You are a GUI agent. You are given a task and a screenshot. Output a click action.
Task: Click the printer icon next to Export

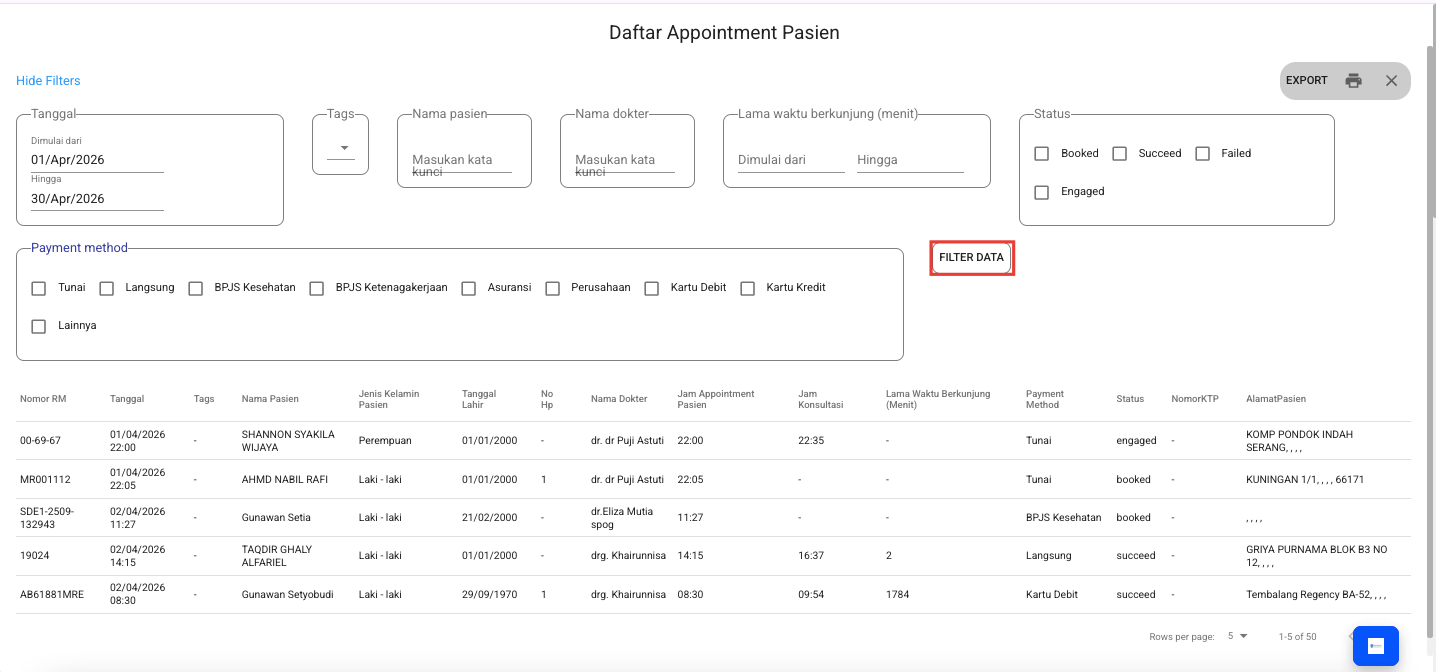click(x=1353, y=81)
